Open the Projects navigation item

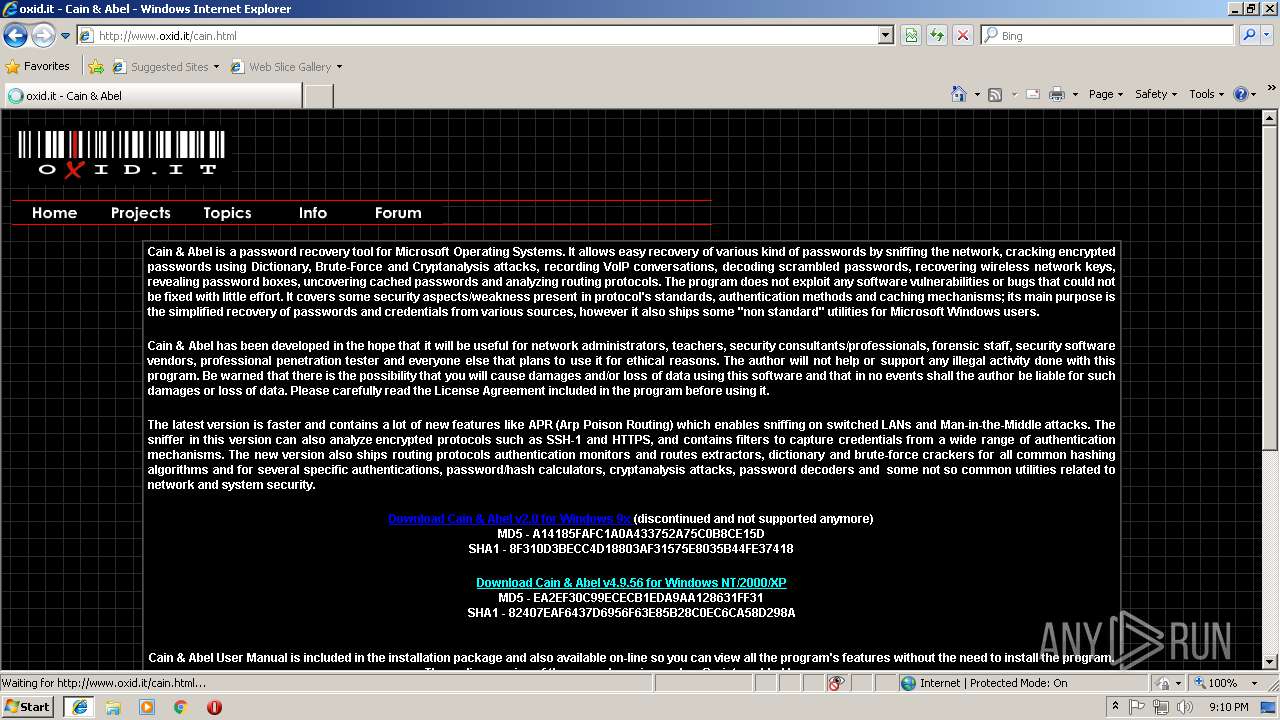[141, 213]
